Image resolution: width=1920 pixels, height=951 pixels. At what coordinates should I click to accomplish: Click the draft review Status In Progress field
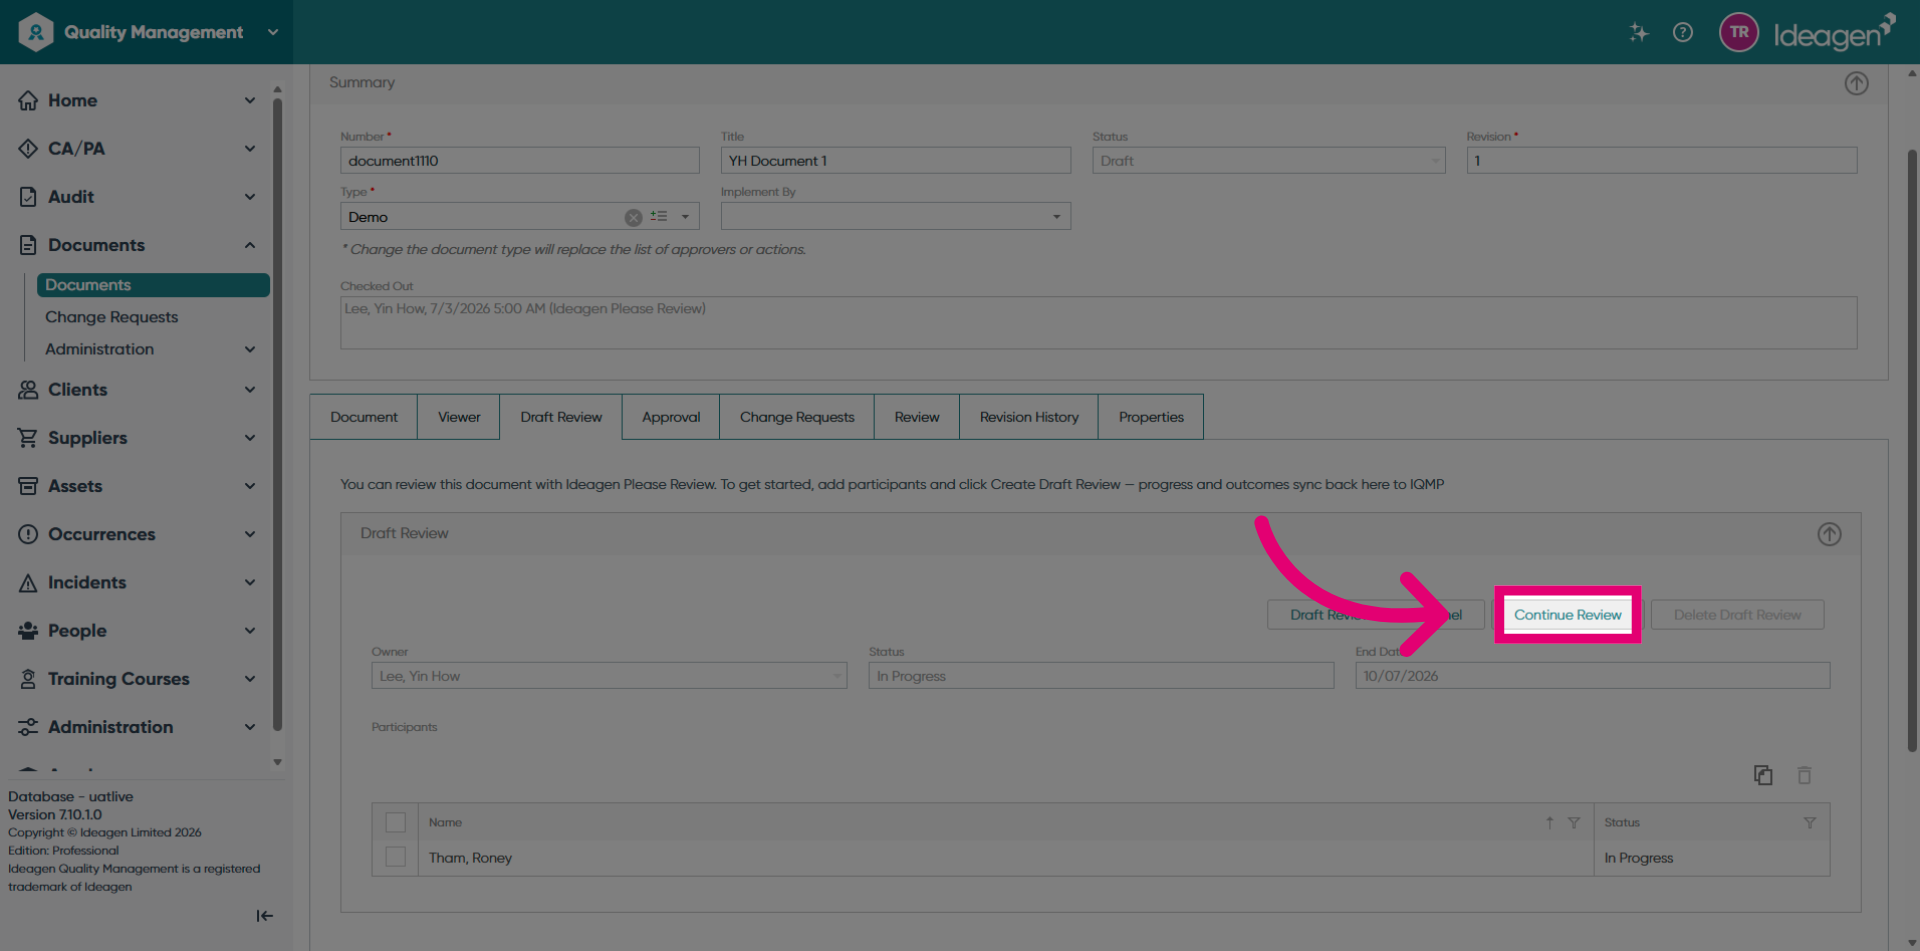[x=1101, y=676]
